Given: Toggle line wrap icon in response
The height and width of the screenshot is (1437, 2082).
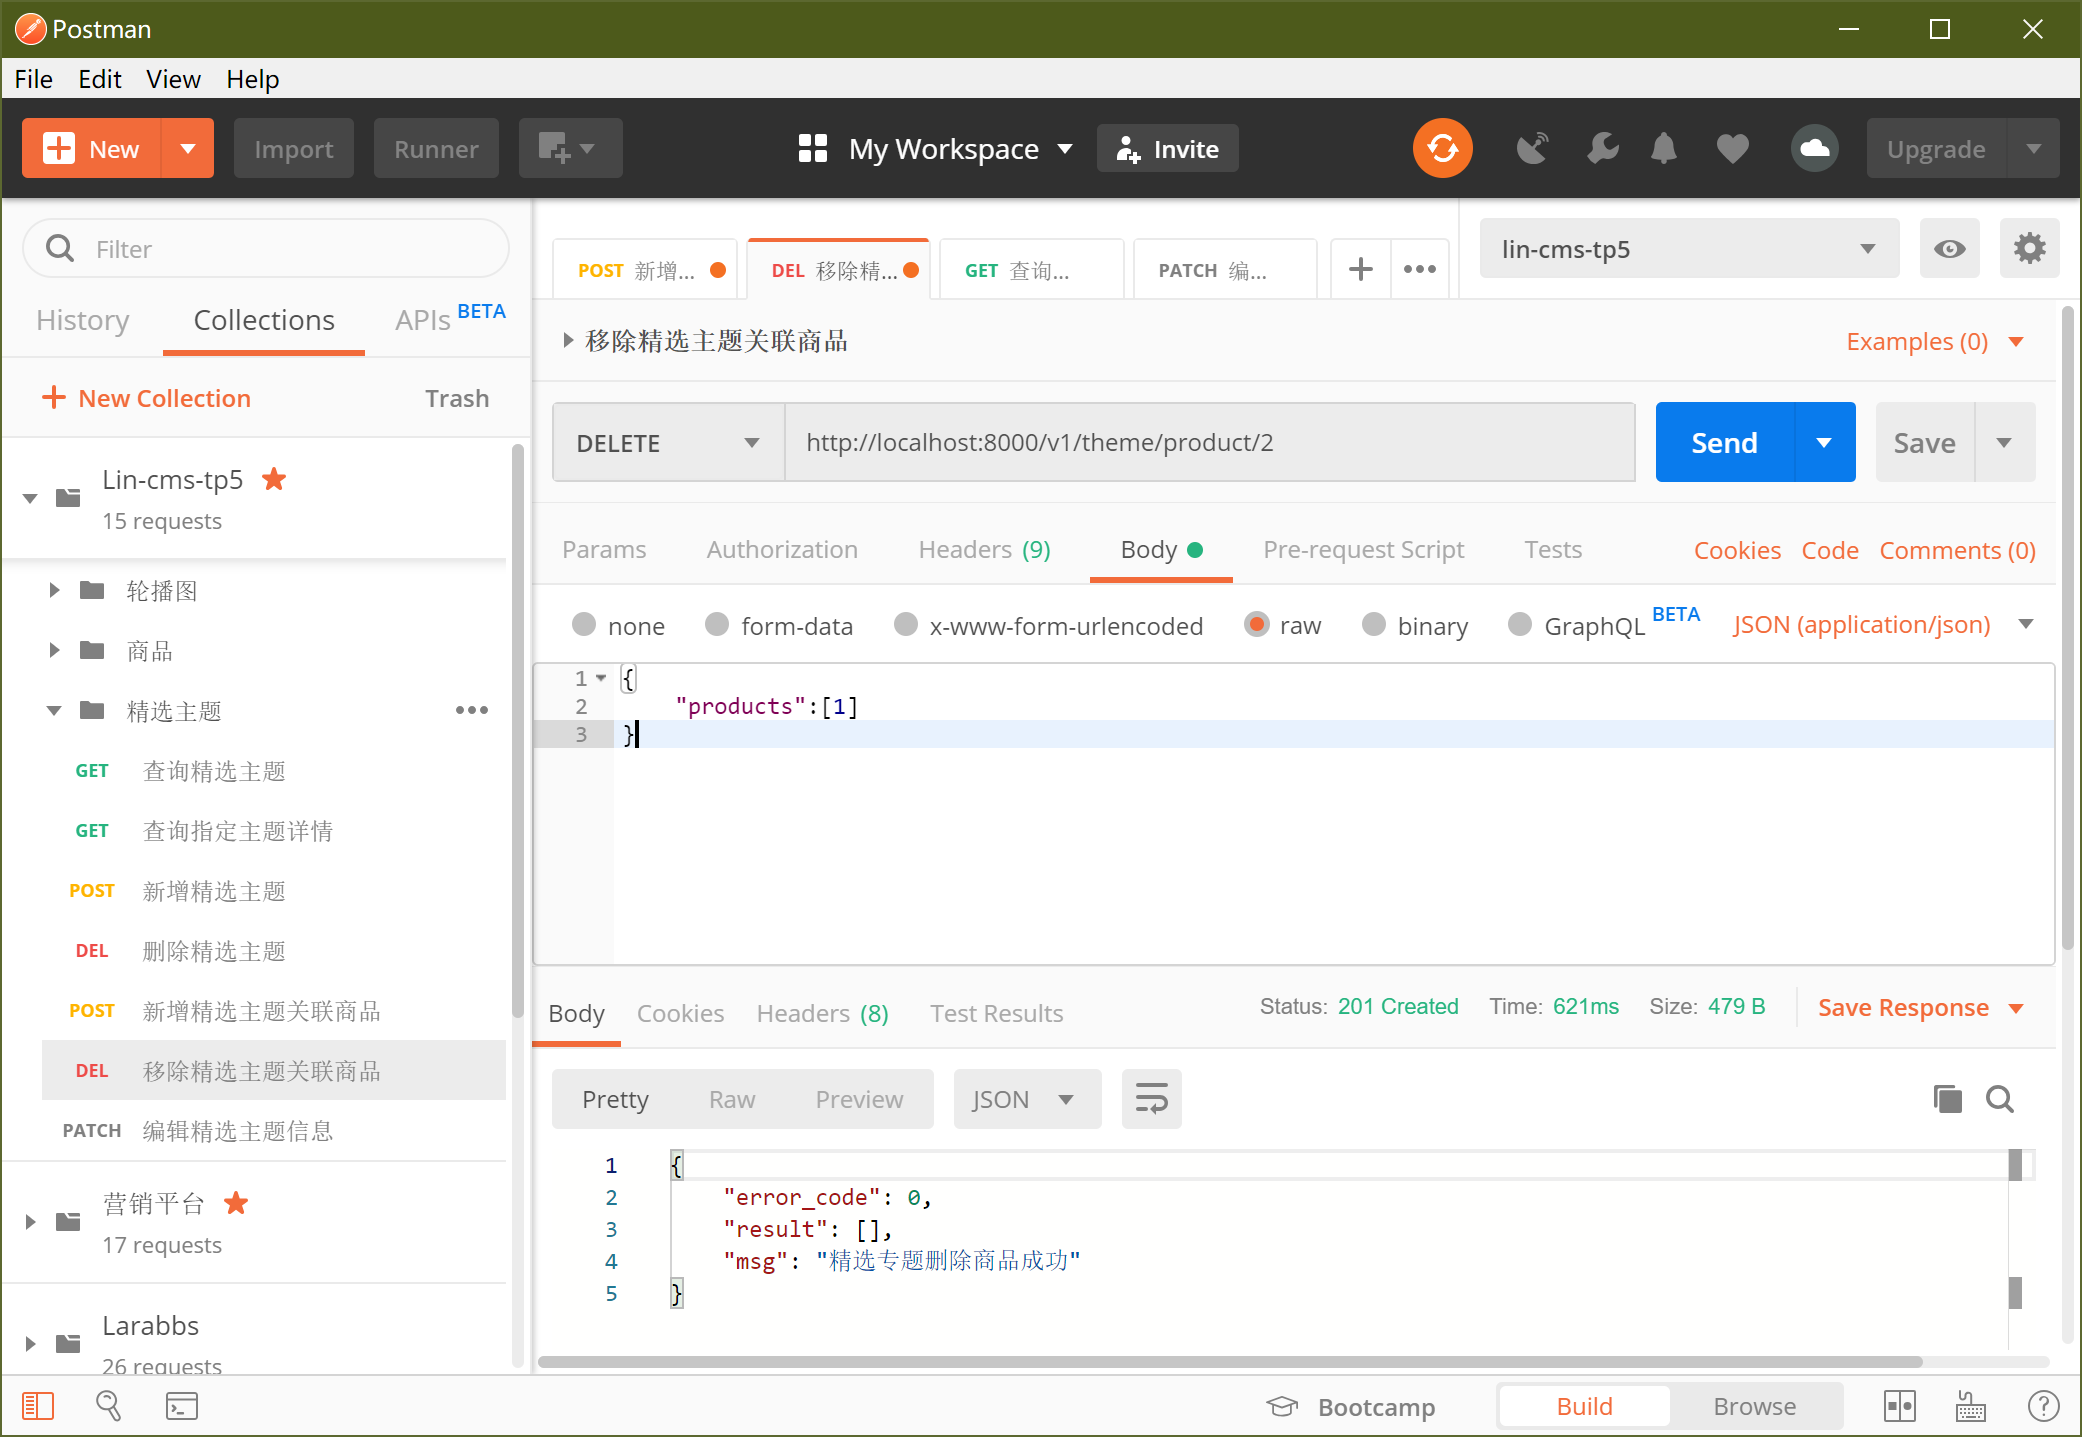Looking at the screenshot, I should (1152, 1099).
